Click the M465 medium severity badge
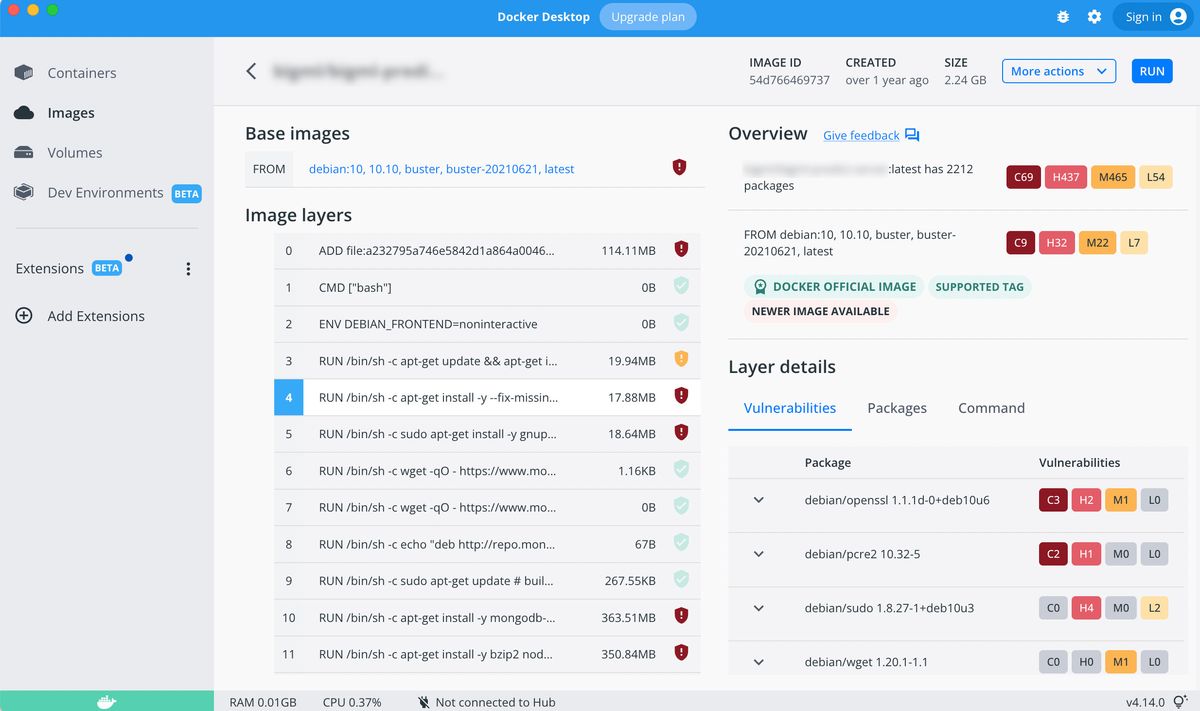The width and height of the screenshot is (1200, 711). tap(1113, 177)
